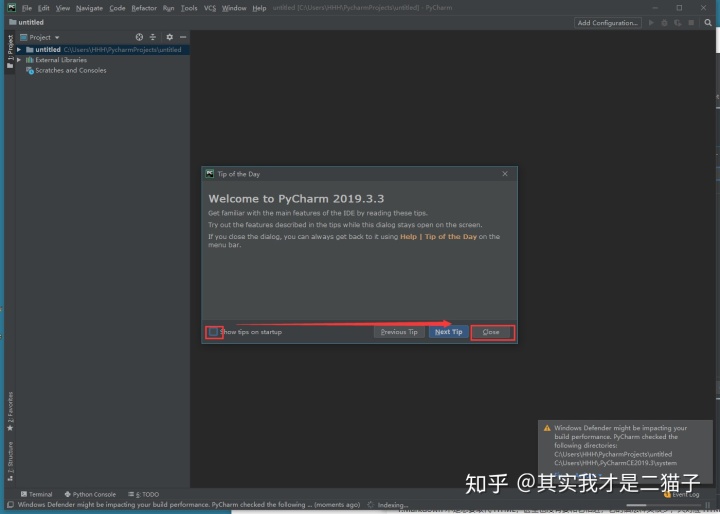Expand the External Libraries node arrow

tap(19, 60)
